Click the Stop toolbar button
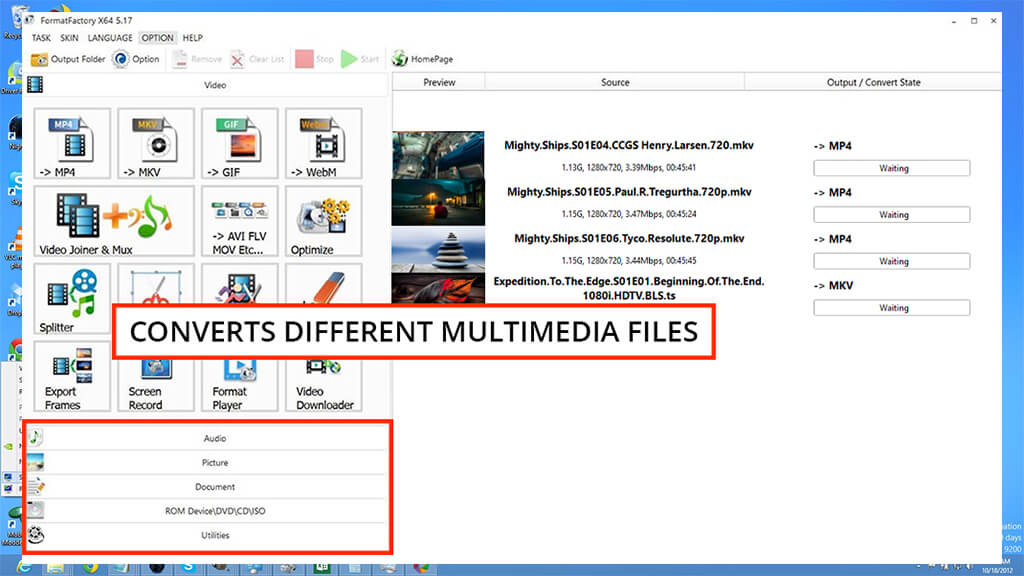The height and width of the screenshot is (576, 1024). coord(314,59)
